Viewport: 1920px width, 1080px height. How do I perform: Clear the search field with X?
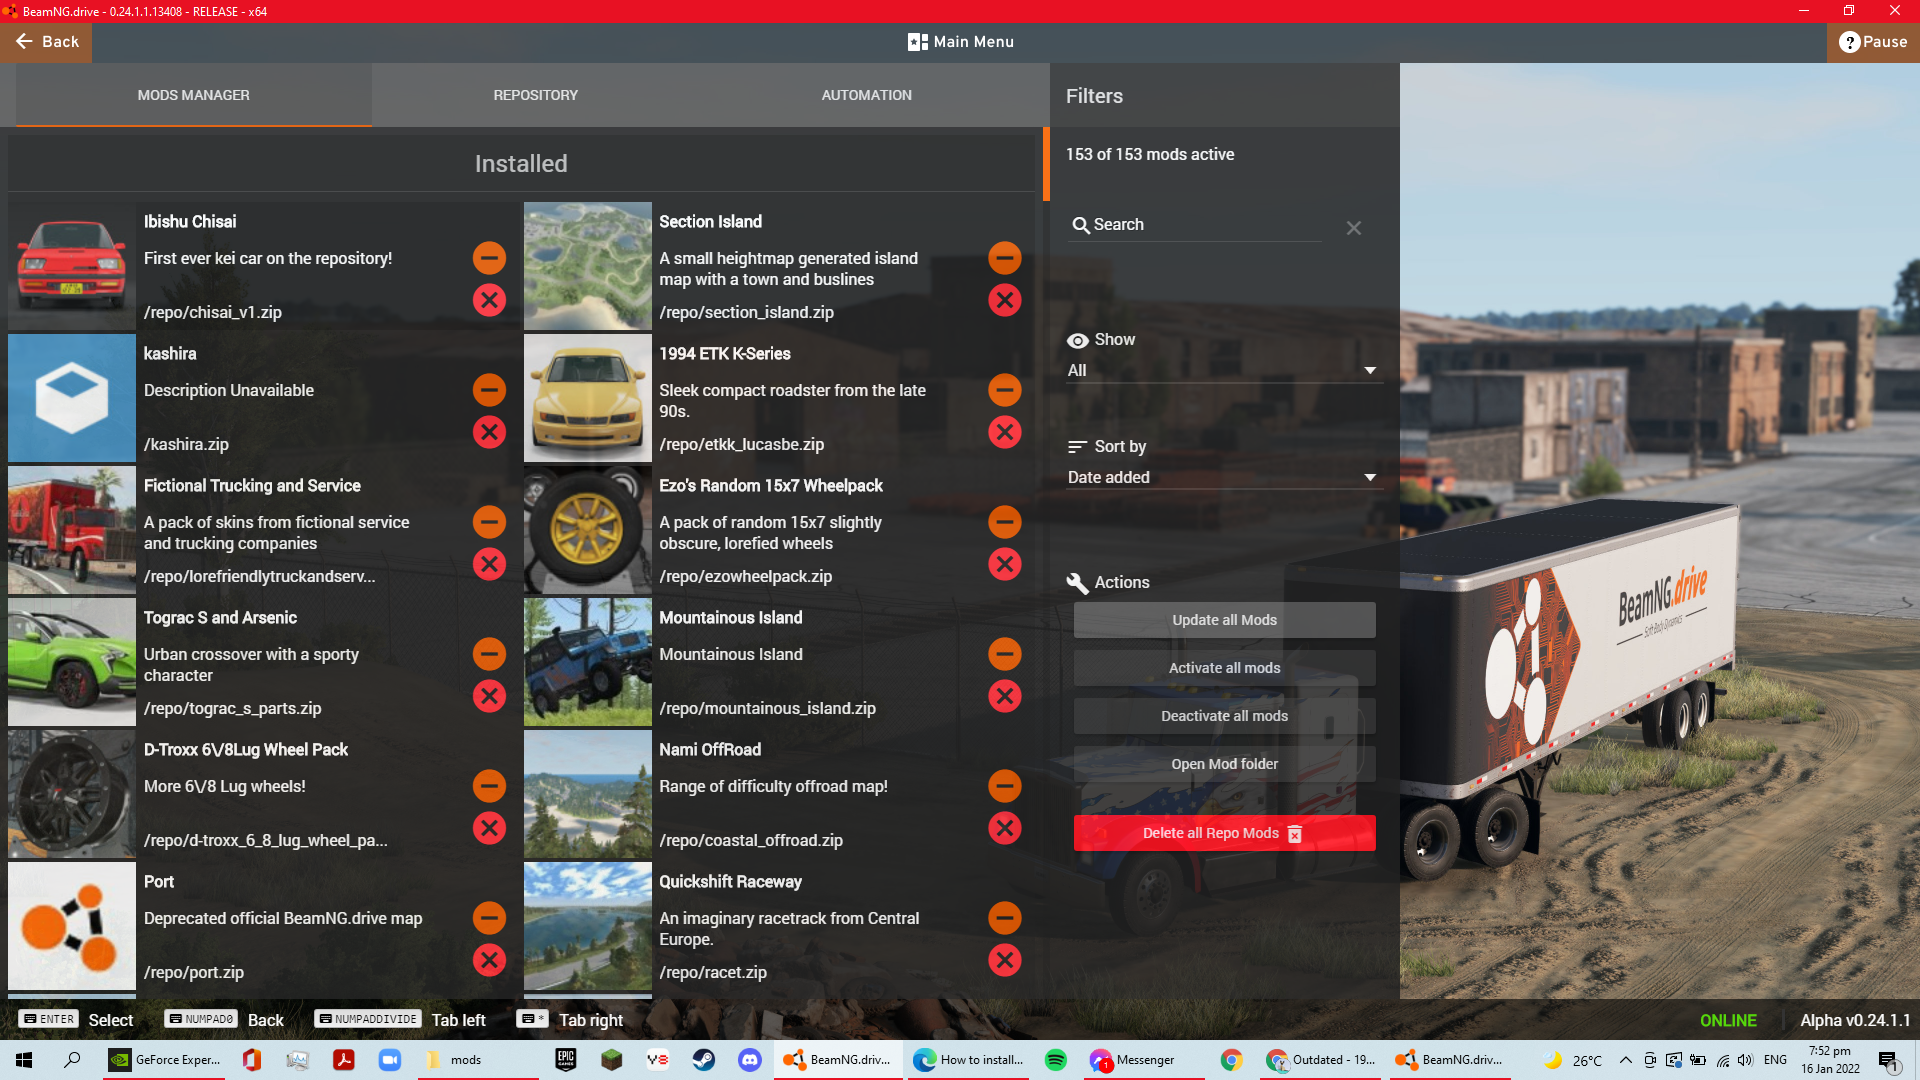[1354, 228]
